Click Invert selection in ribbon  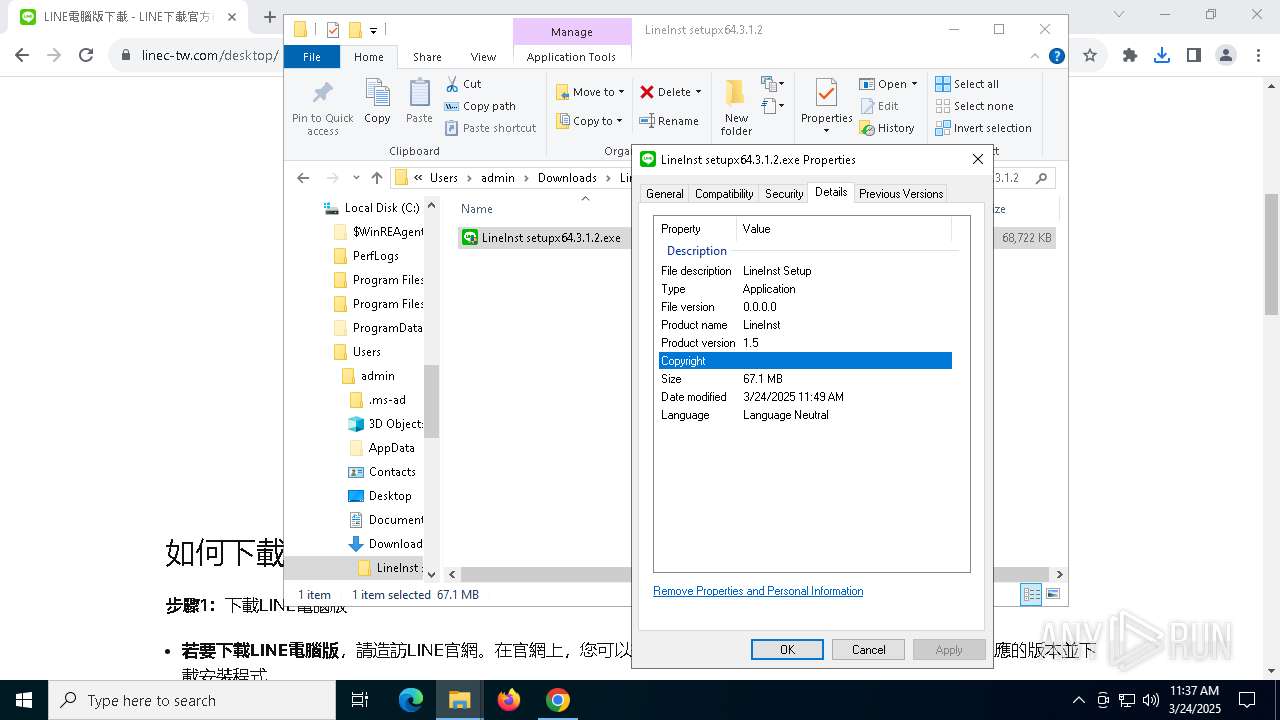983,128
